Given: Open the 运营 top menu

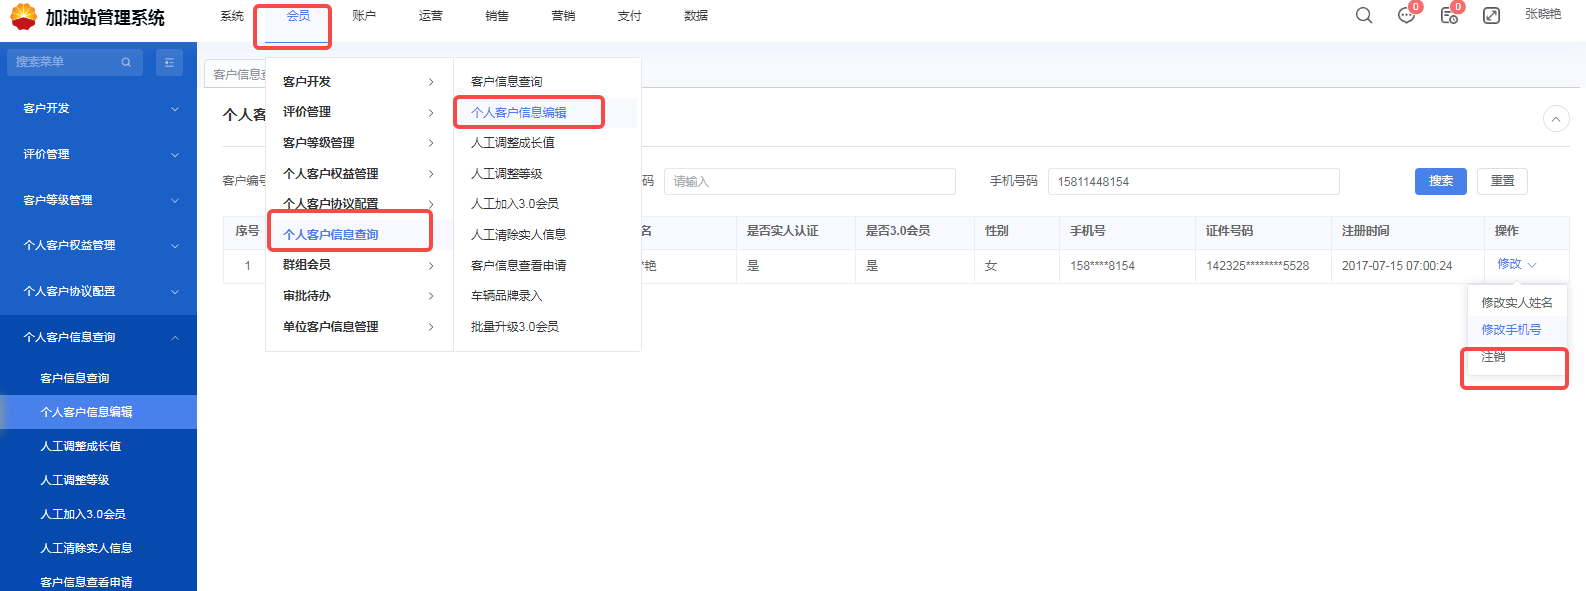Looking at the screenshot, I should pos(431,16).
